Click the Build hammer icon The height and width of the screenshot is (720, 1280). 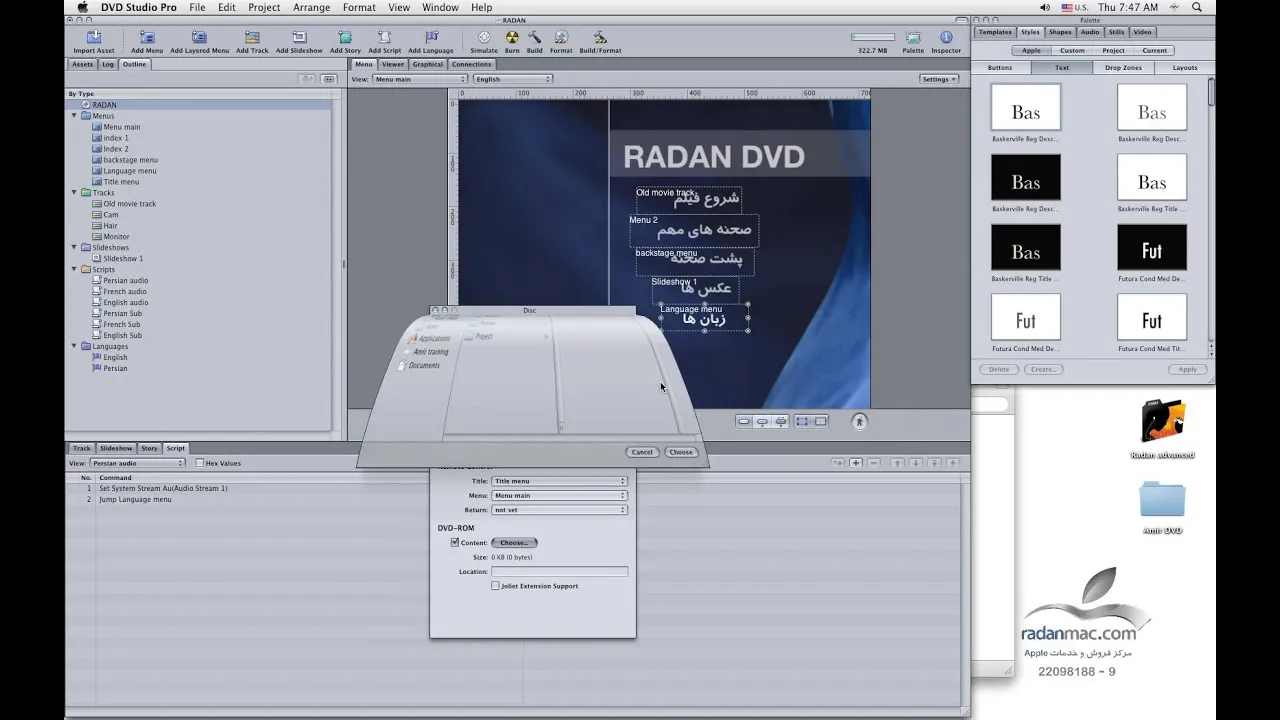point(535,38)
